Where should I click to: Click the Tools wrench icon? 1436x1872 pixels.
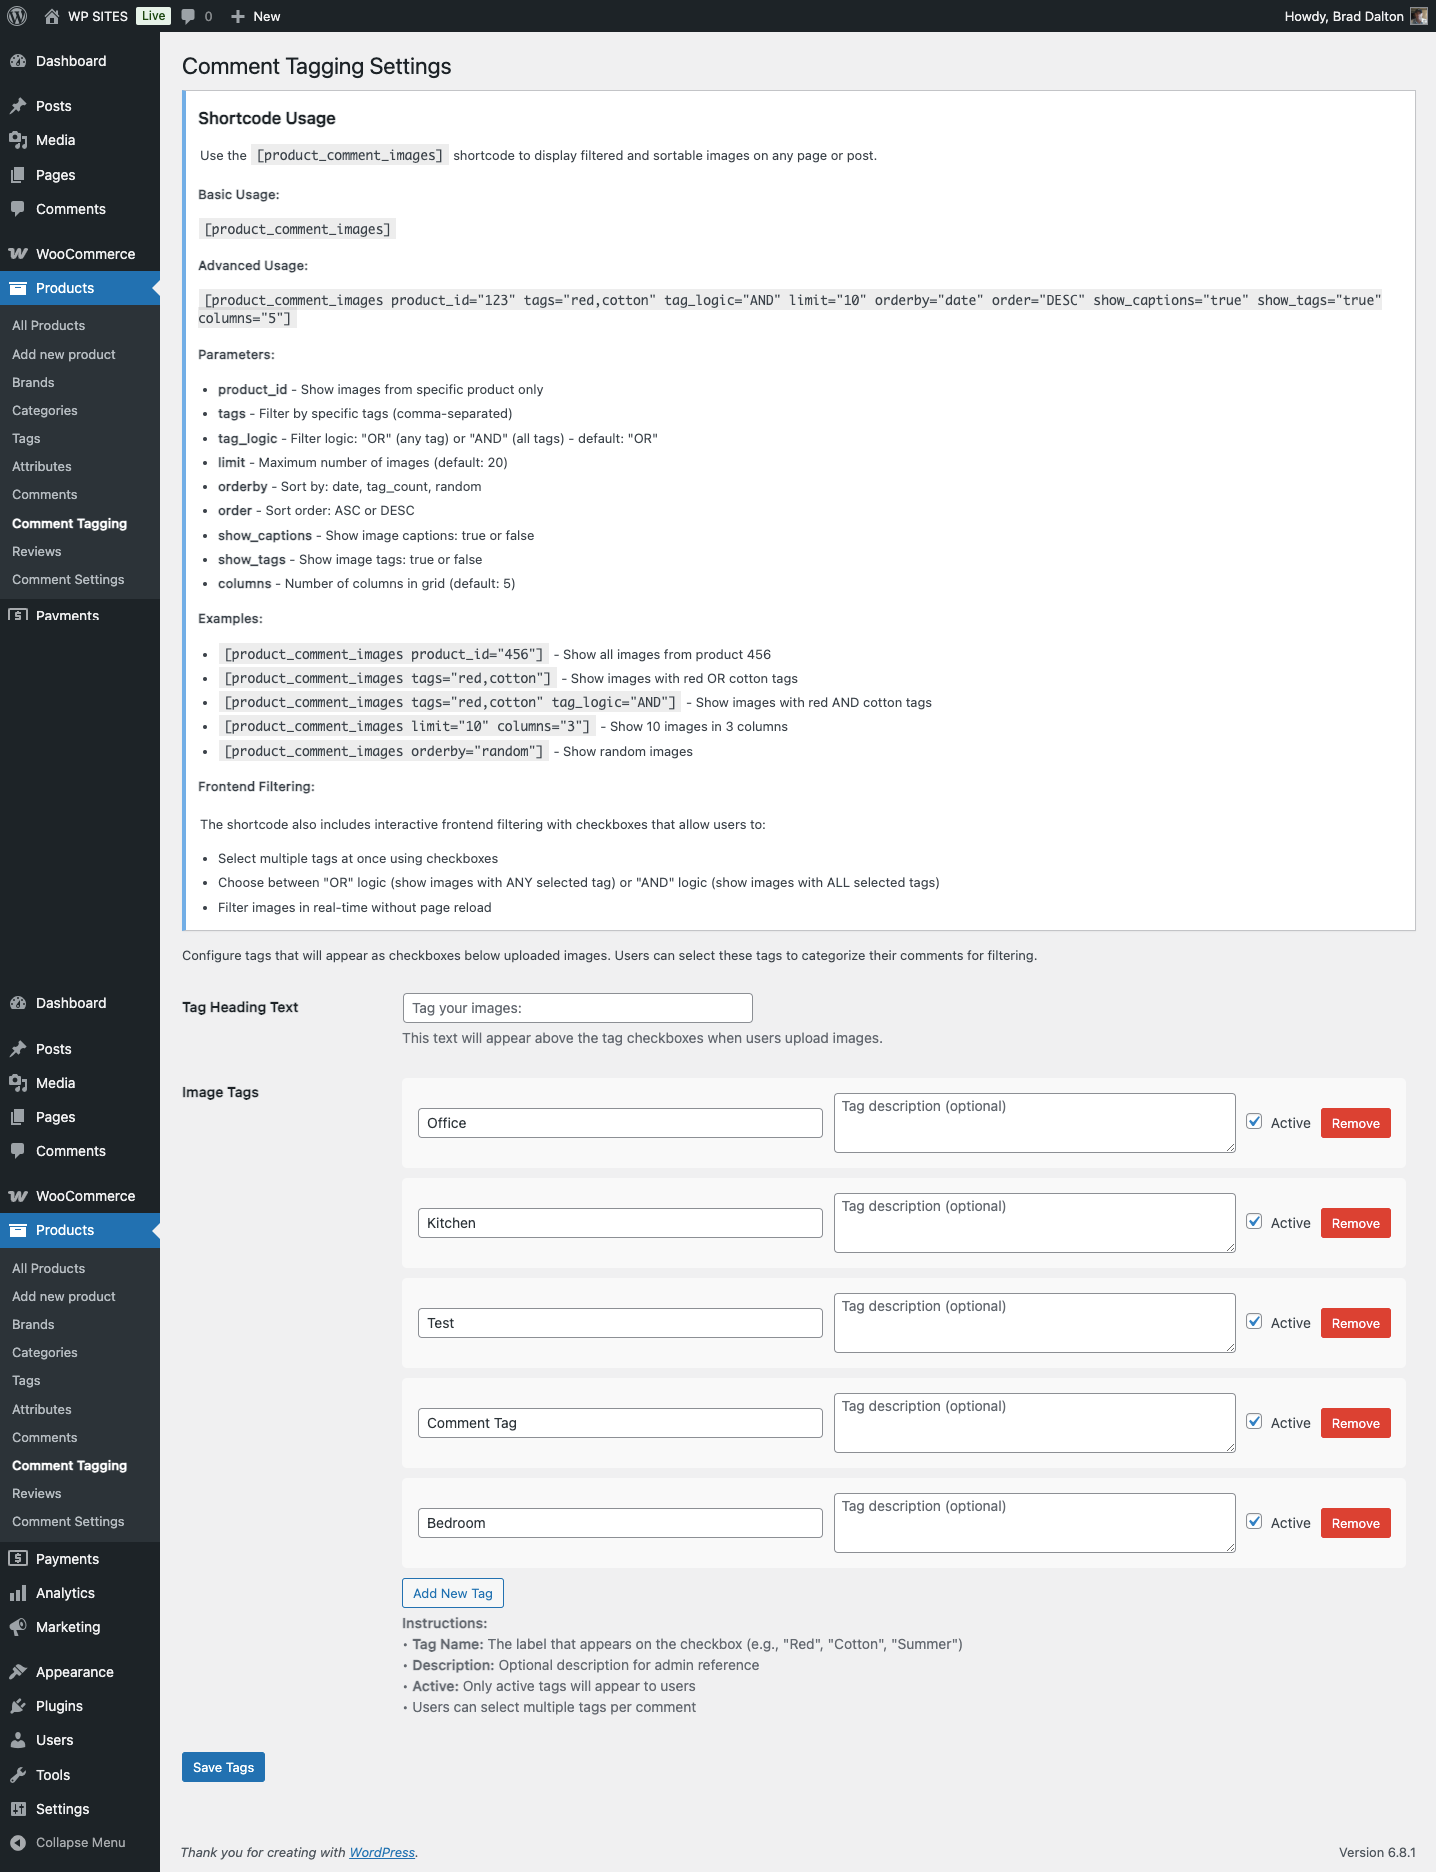[x=18, y=1775]
